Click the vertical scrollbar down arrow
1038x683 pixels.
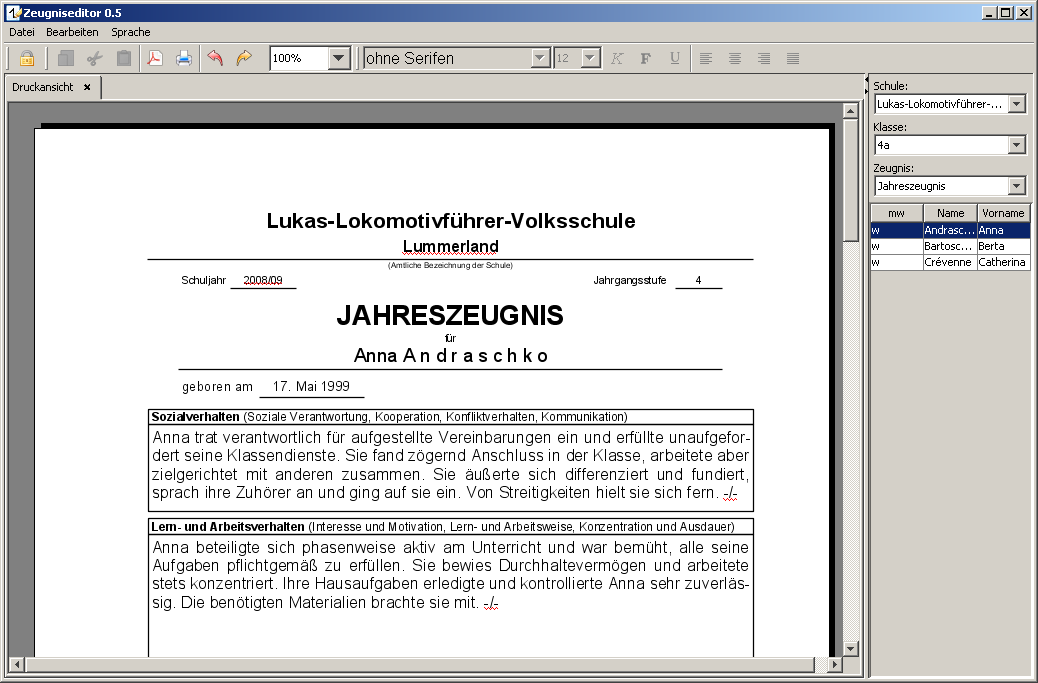851,648
